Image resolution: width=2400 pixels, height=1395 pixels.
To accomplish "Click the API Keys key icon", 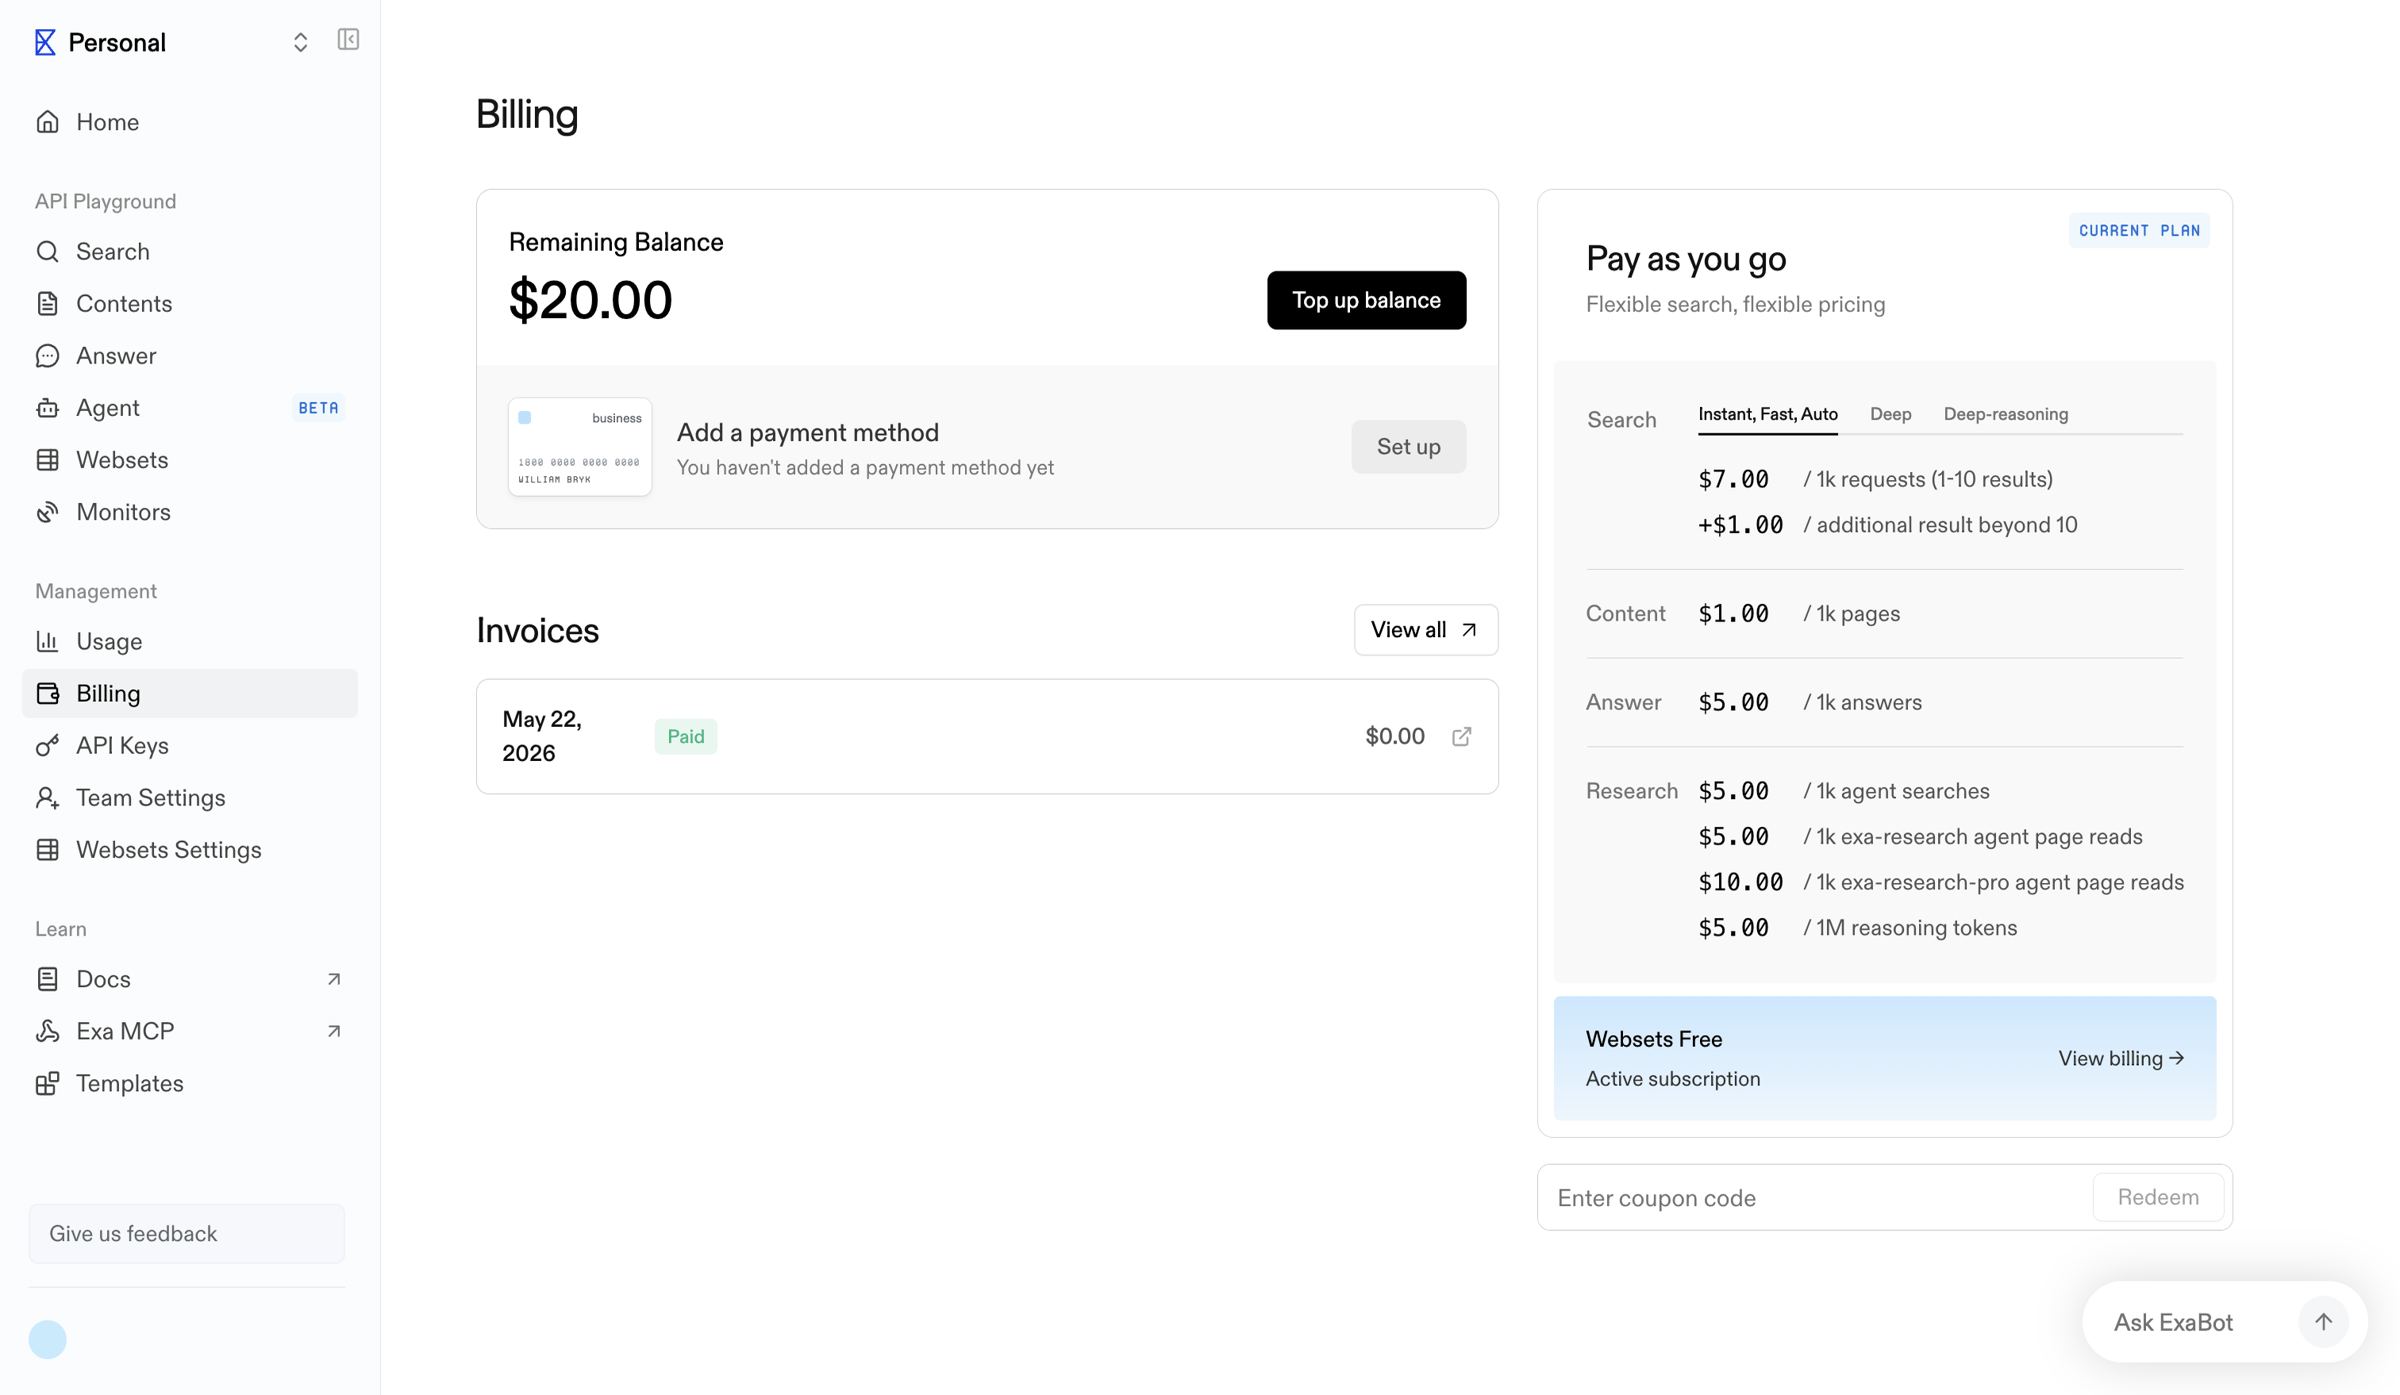I will (48, 745).
